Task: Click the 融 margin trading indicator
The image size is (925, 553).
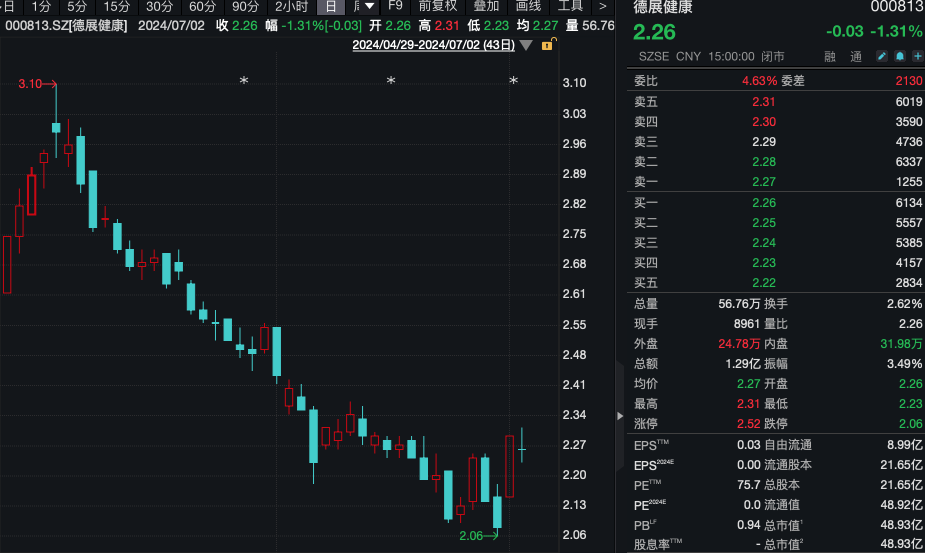Action: click(830, 57)
